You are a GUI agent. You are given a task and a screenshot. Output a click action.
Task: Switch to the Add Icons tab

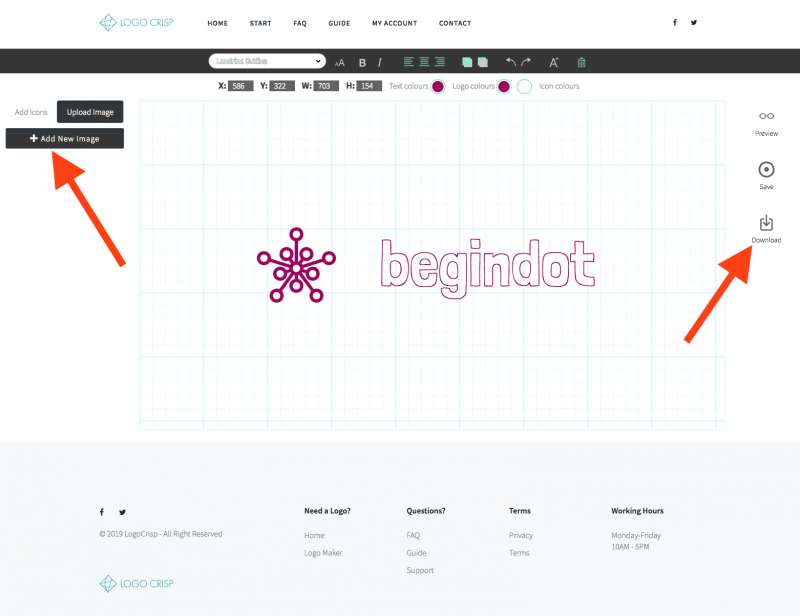pos(31,112)
